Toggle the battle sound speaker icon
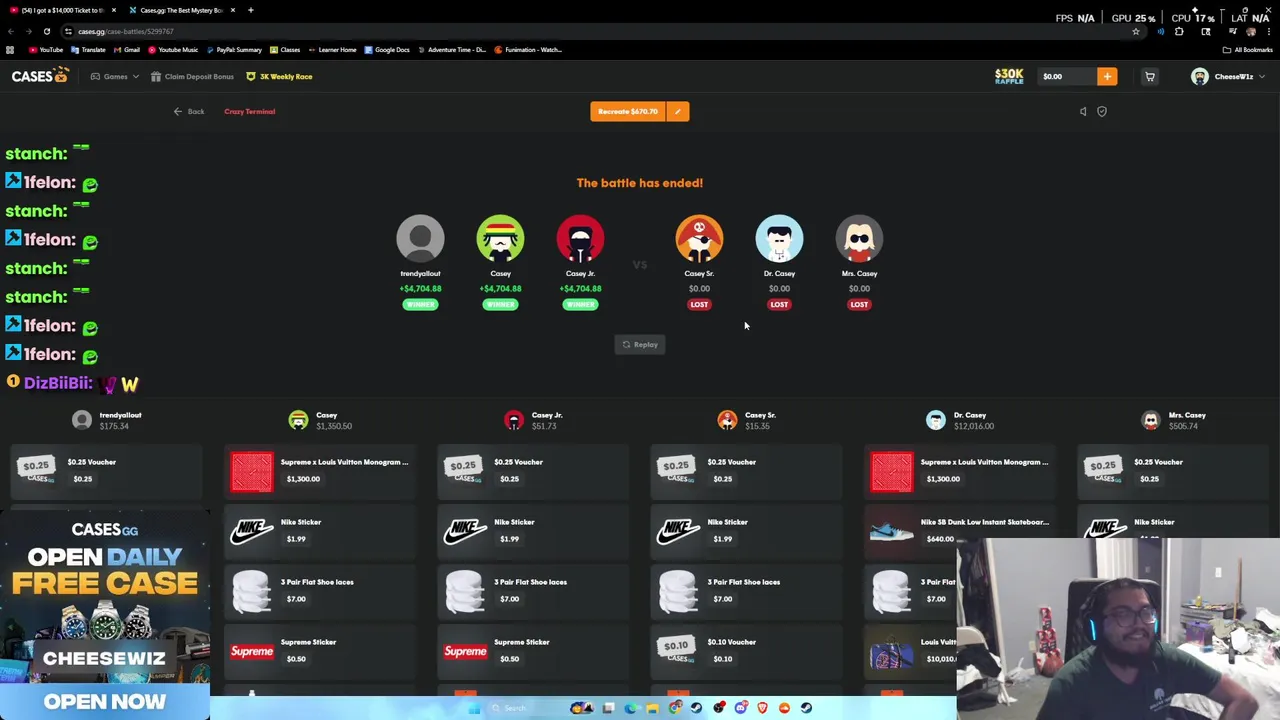 tap(1083, 111)
